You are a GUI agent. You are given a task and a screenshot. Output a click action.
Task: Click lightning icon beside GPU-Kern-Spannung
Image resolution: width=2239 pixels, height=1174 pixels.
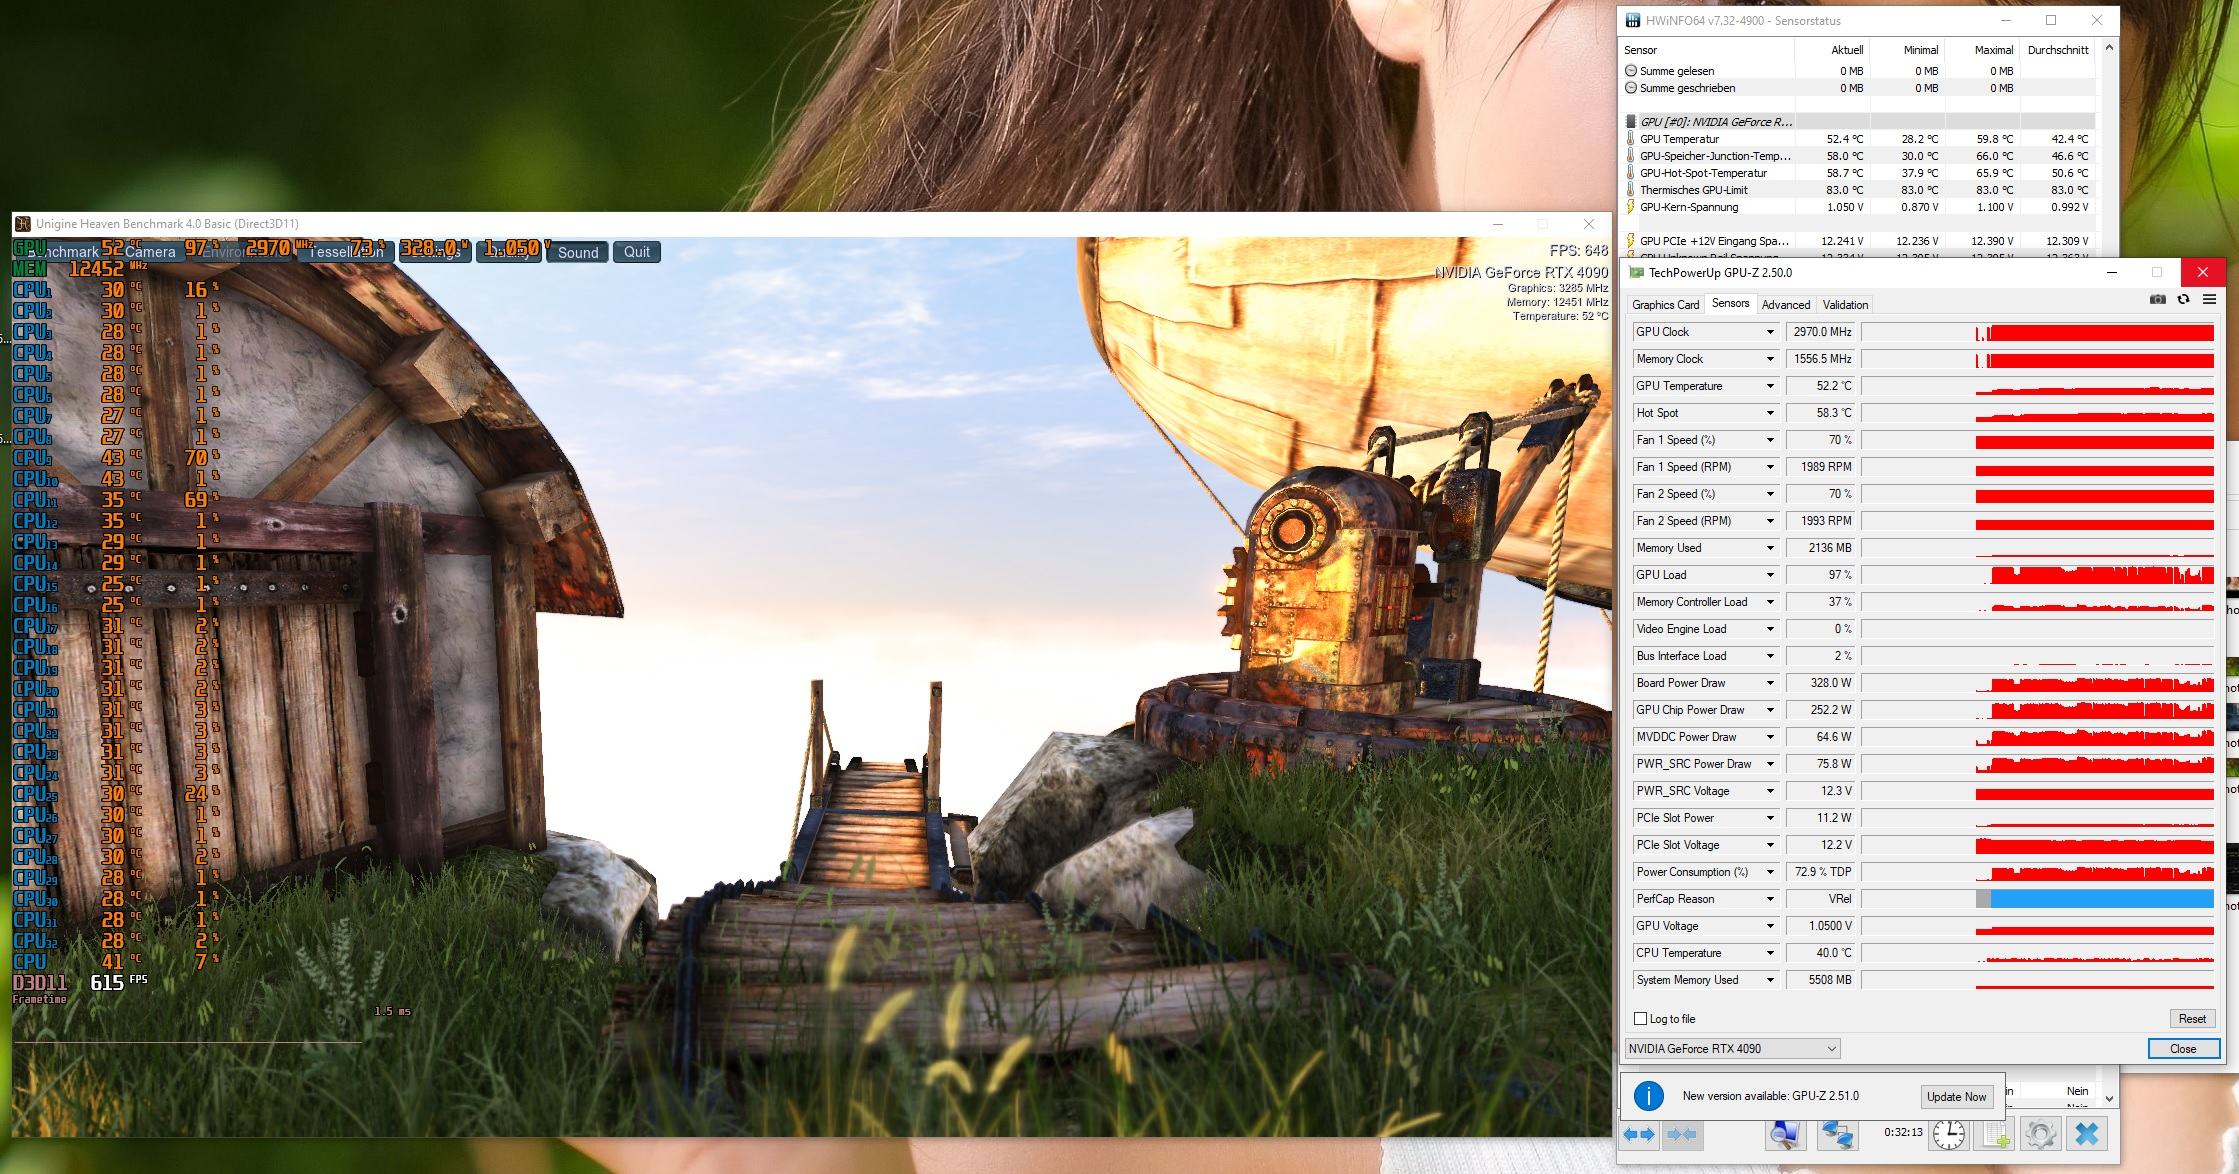[x=1631, y=207]
